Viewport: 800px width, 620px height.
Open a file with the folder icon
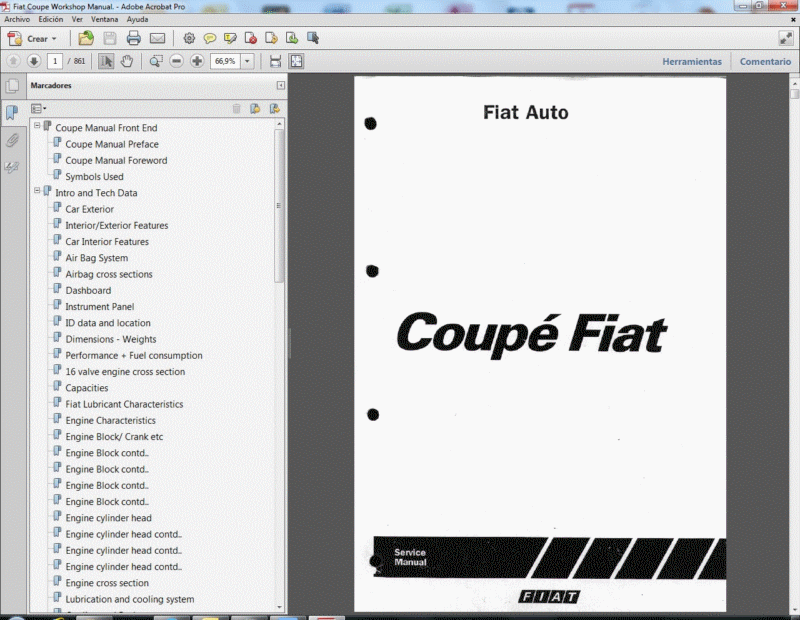[86, 38]
